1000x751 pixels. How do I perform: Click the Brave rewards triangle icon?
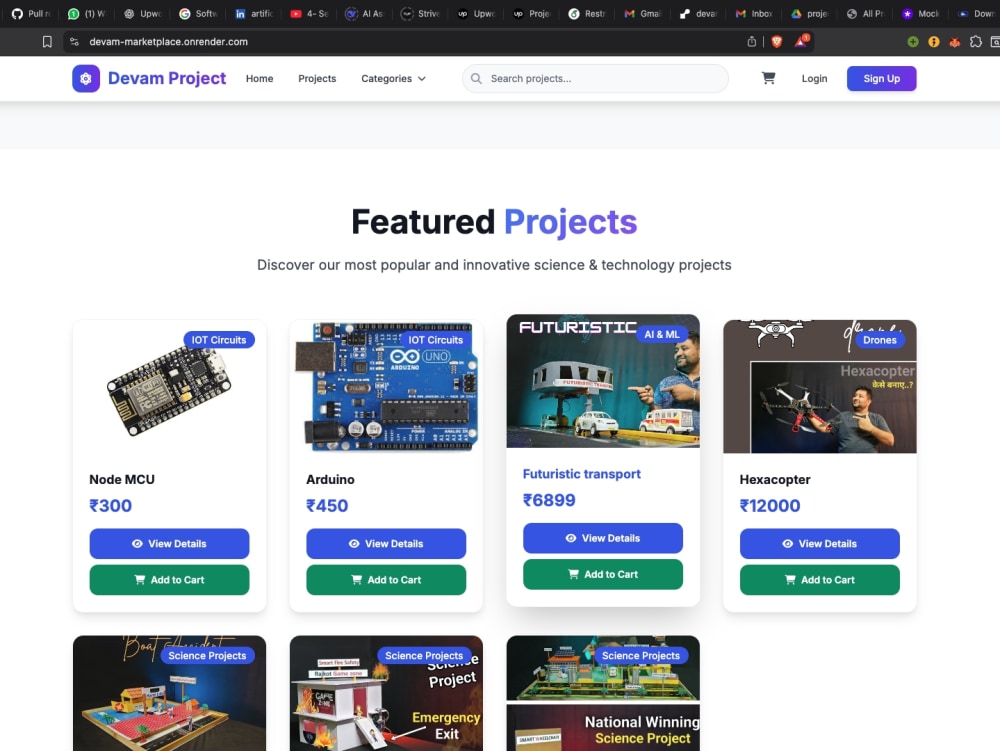801,41
